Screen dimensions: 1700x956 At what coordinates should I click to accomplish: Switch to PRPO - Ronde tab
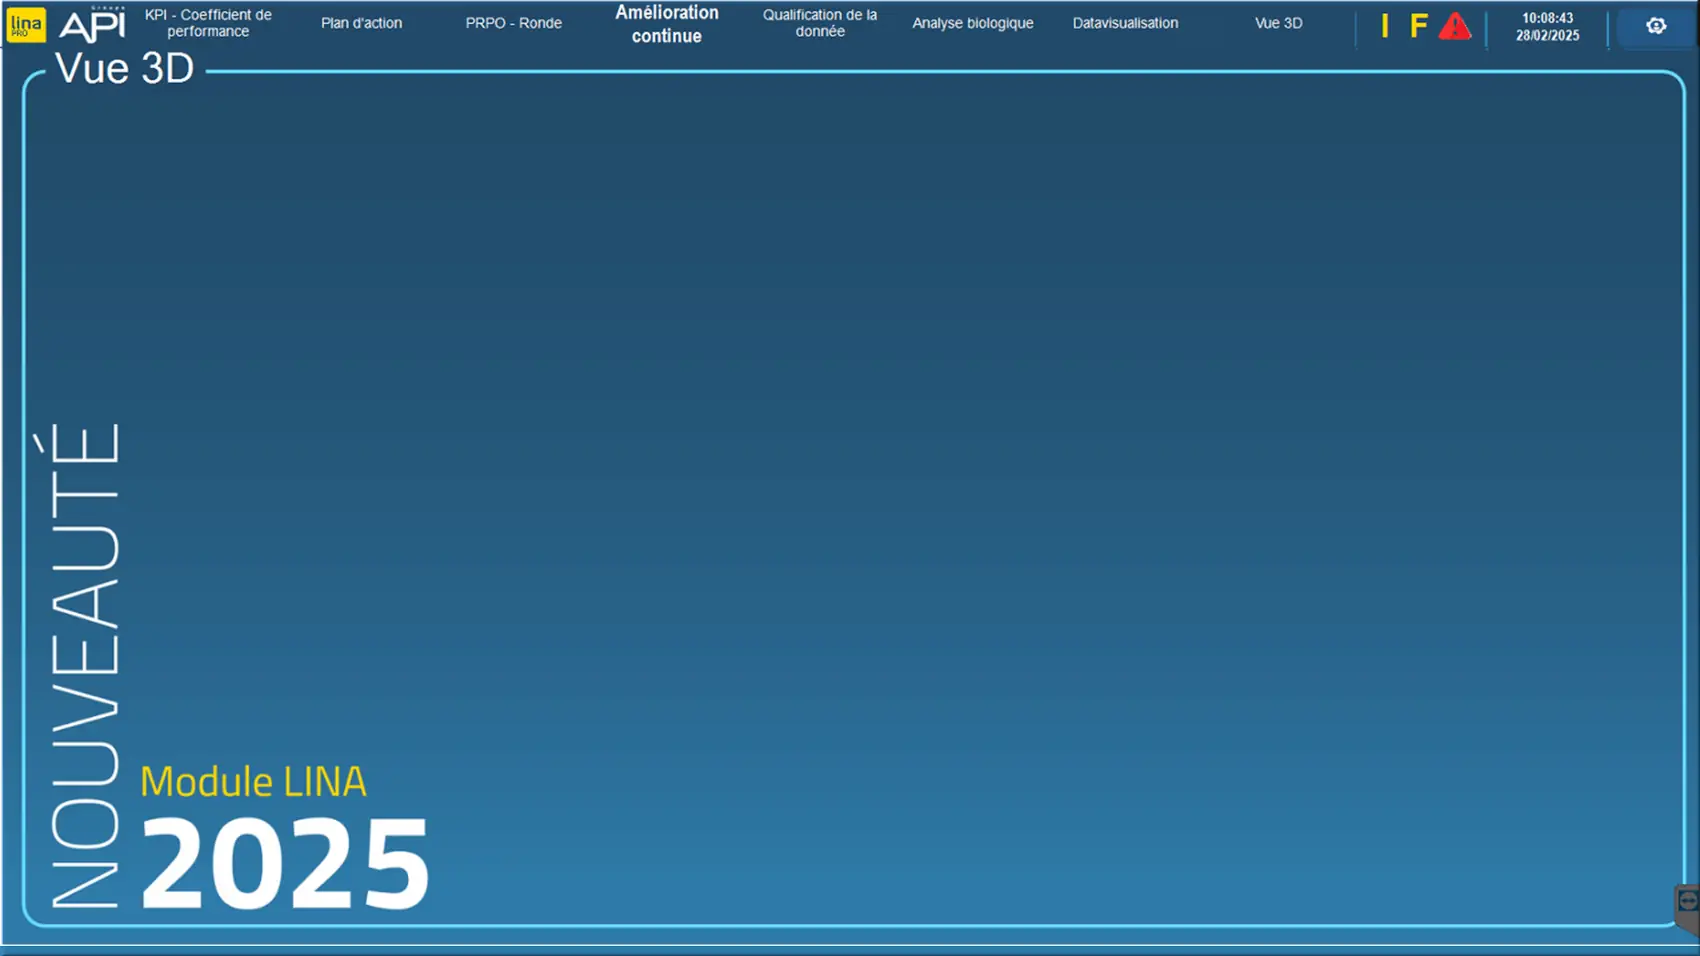click(x=513, y=23)
